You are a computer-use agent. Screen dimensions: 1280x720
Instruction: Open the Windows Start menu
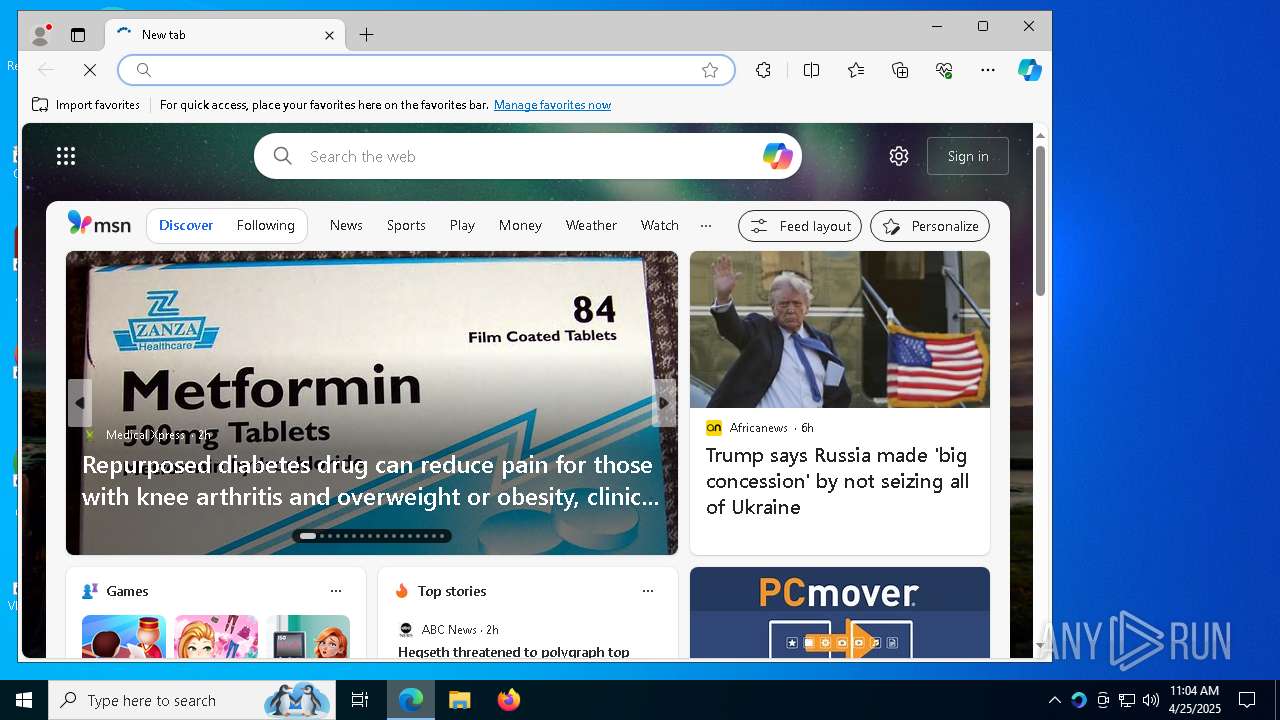point(24,700)
